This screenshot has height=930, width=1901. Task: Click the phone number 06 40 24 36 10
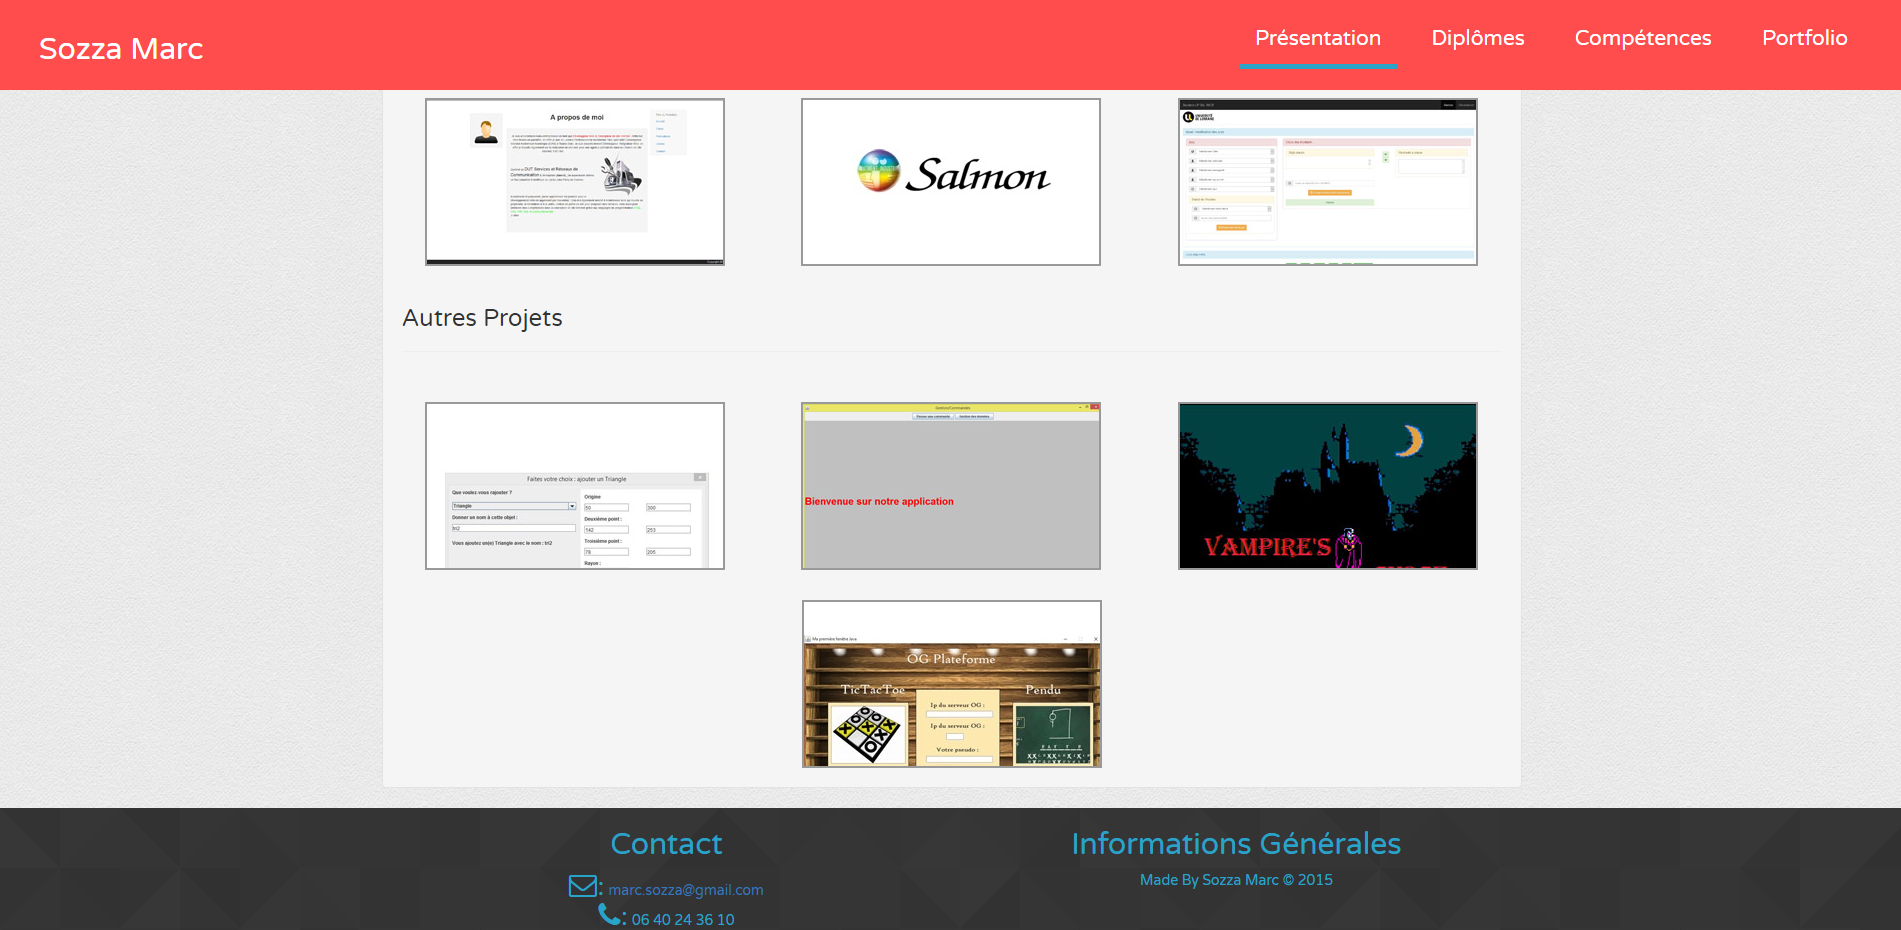682,919
